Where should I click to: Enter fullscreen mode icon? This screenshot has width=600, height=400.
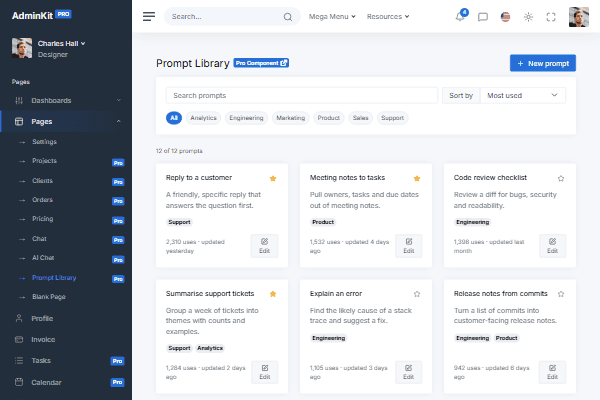pyautogui.click(x=551, y=17)
